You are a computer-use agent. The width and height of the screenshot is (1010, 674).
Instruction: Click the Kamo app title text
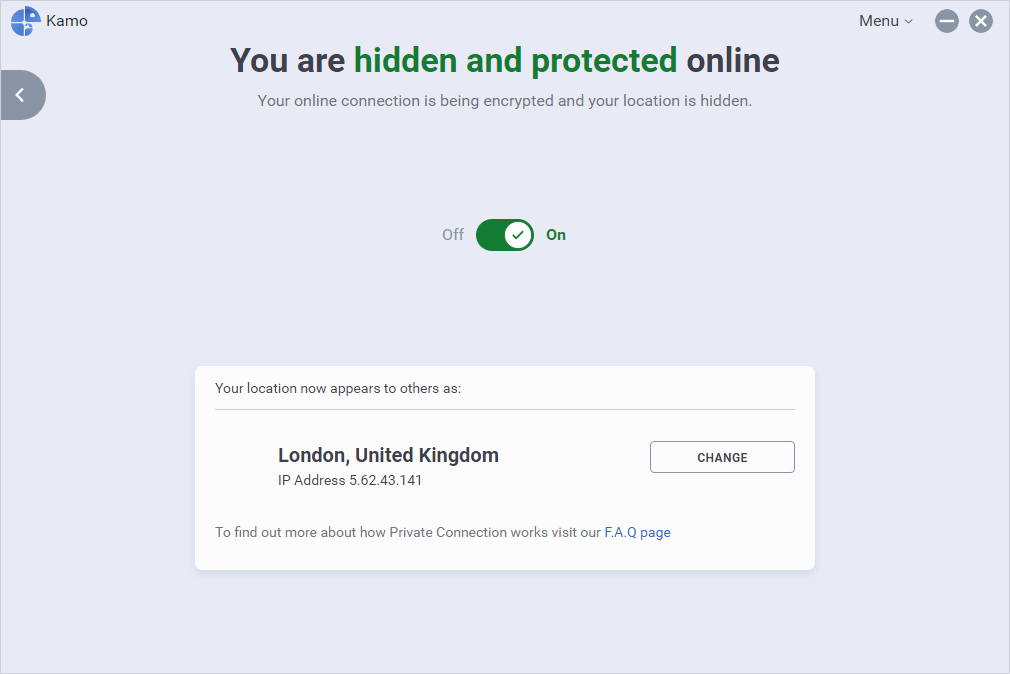[67, 21]
